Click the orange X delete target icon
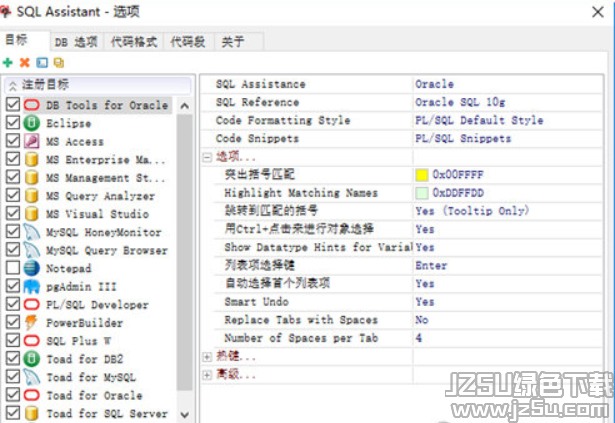This screenshot has height=423, width=615. point(25,62)
